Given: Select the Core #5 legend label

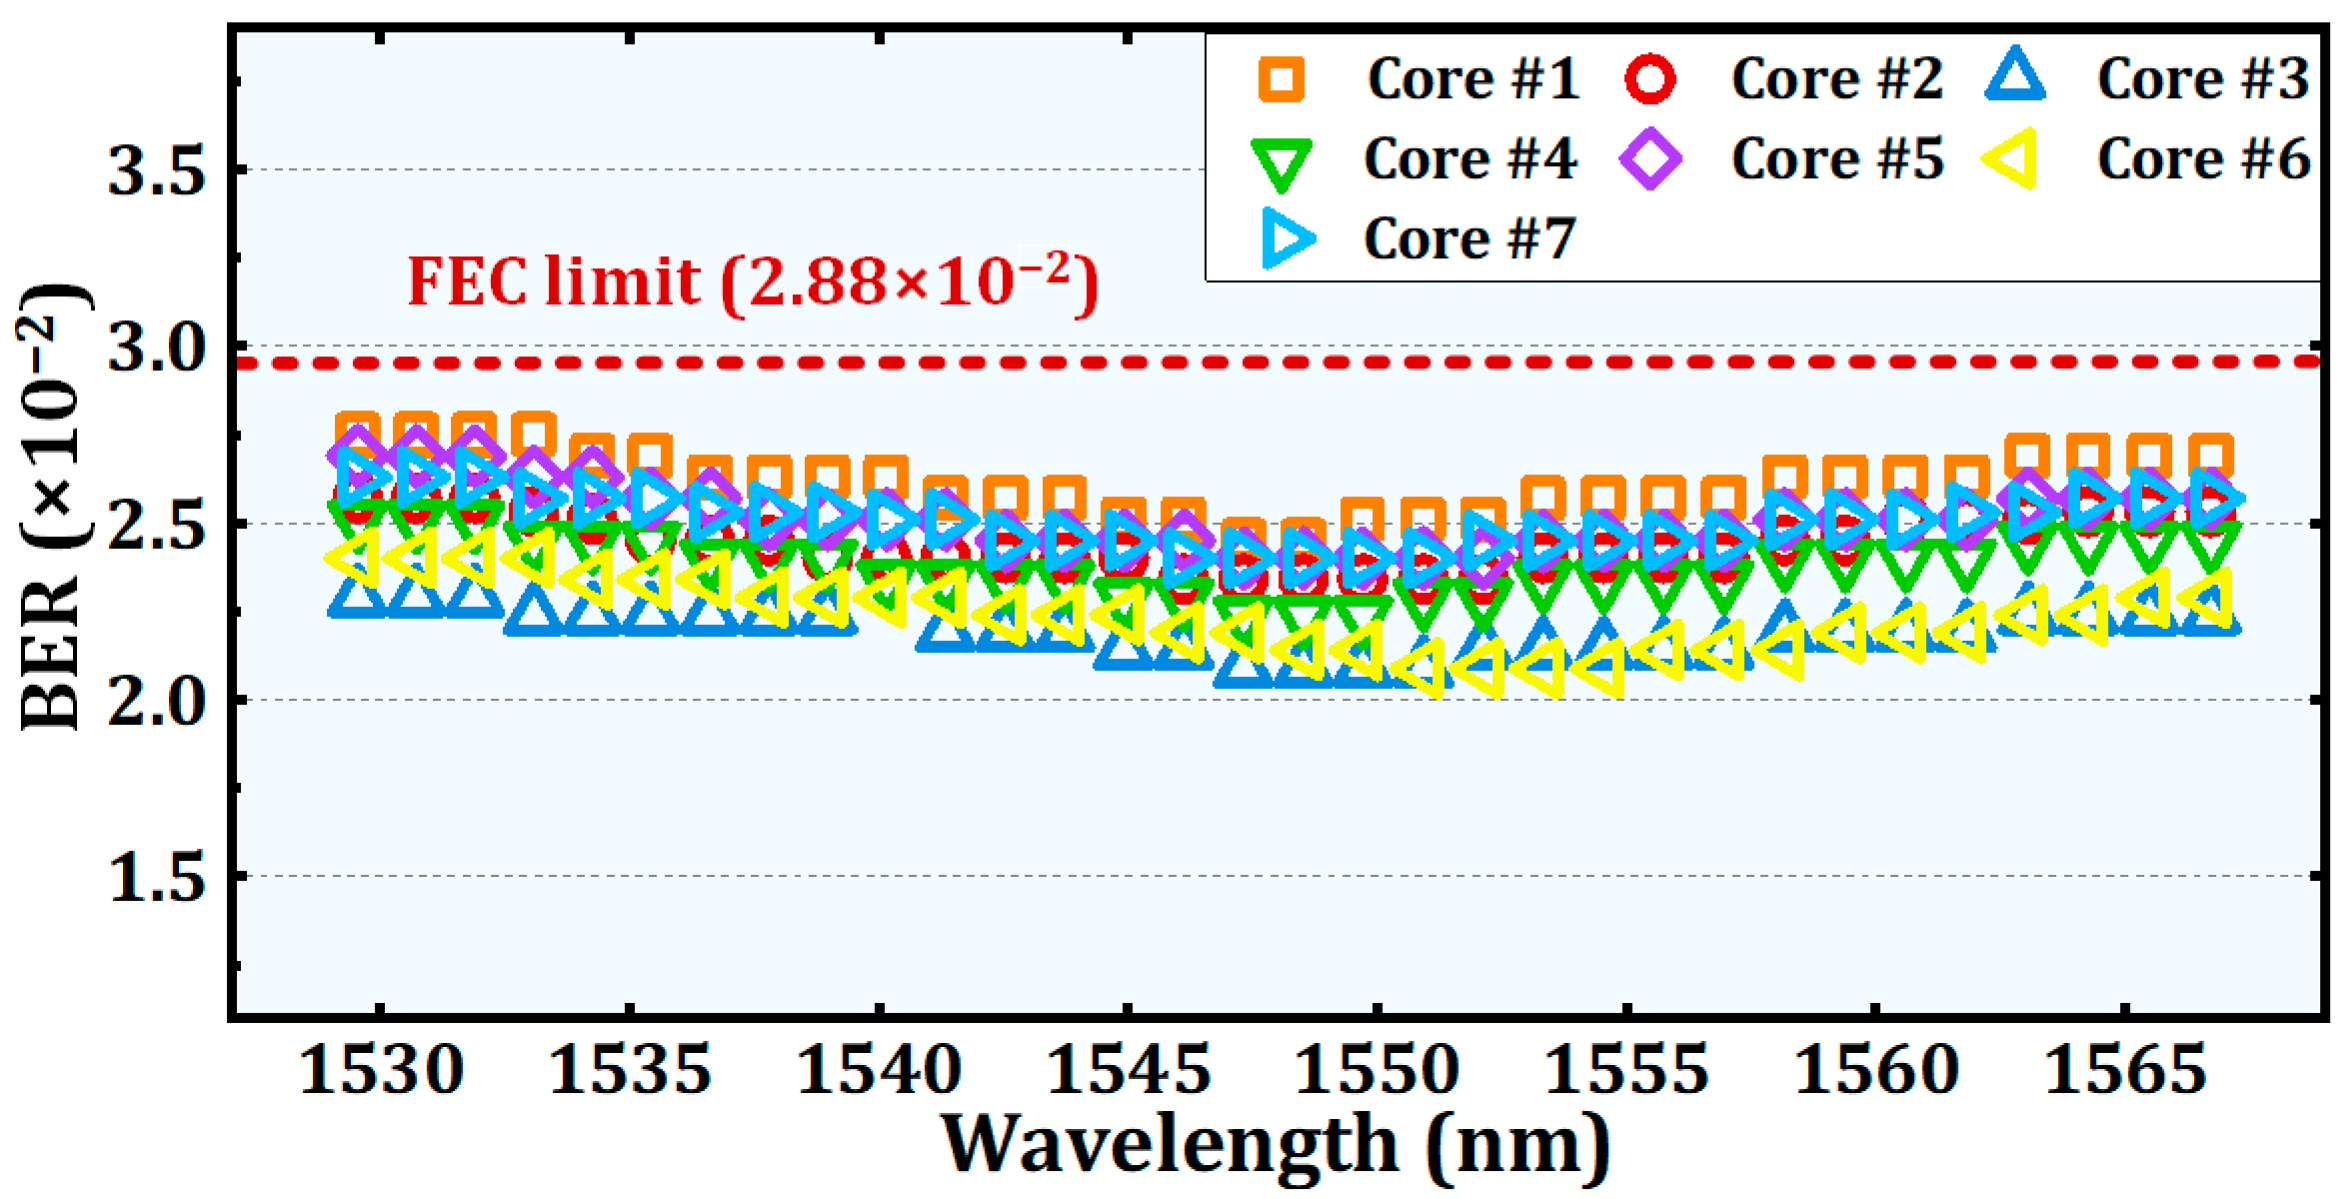Looking at the screenshot, I should pos(1837,159).
